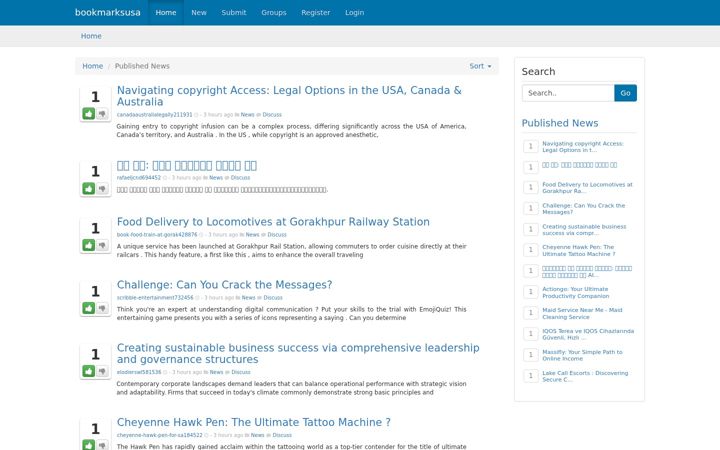This screenshot has width=720, height=450.
Task: Click News category under Food Delivery story
Action: coord(253,235)
